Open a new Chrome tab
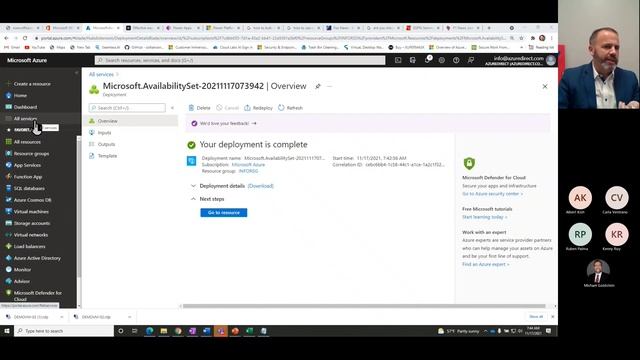The width and height of the screenshot is (640, 360). [489, 28]
